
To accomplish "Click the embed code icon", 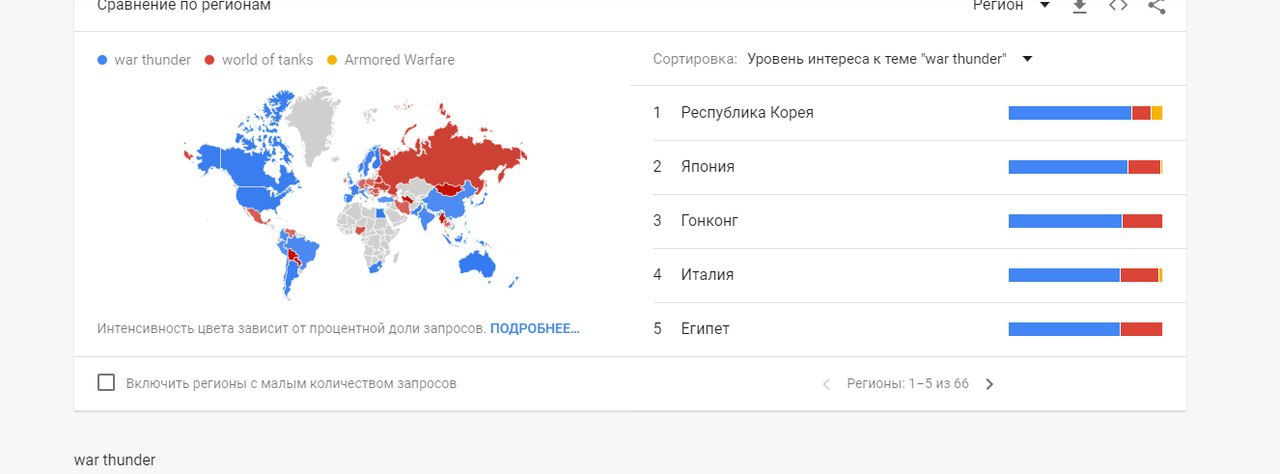I will (x=1118, y=6).
